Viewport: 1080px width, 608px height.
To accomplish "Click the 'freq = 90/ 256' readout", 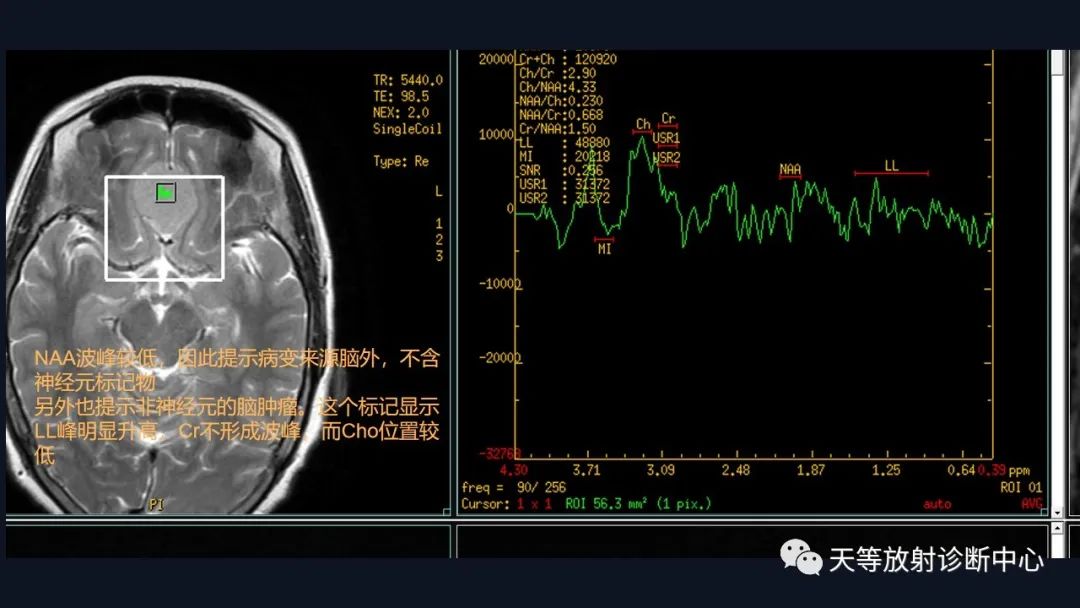I will 514,488.
